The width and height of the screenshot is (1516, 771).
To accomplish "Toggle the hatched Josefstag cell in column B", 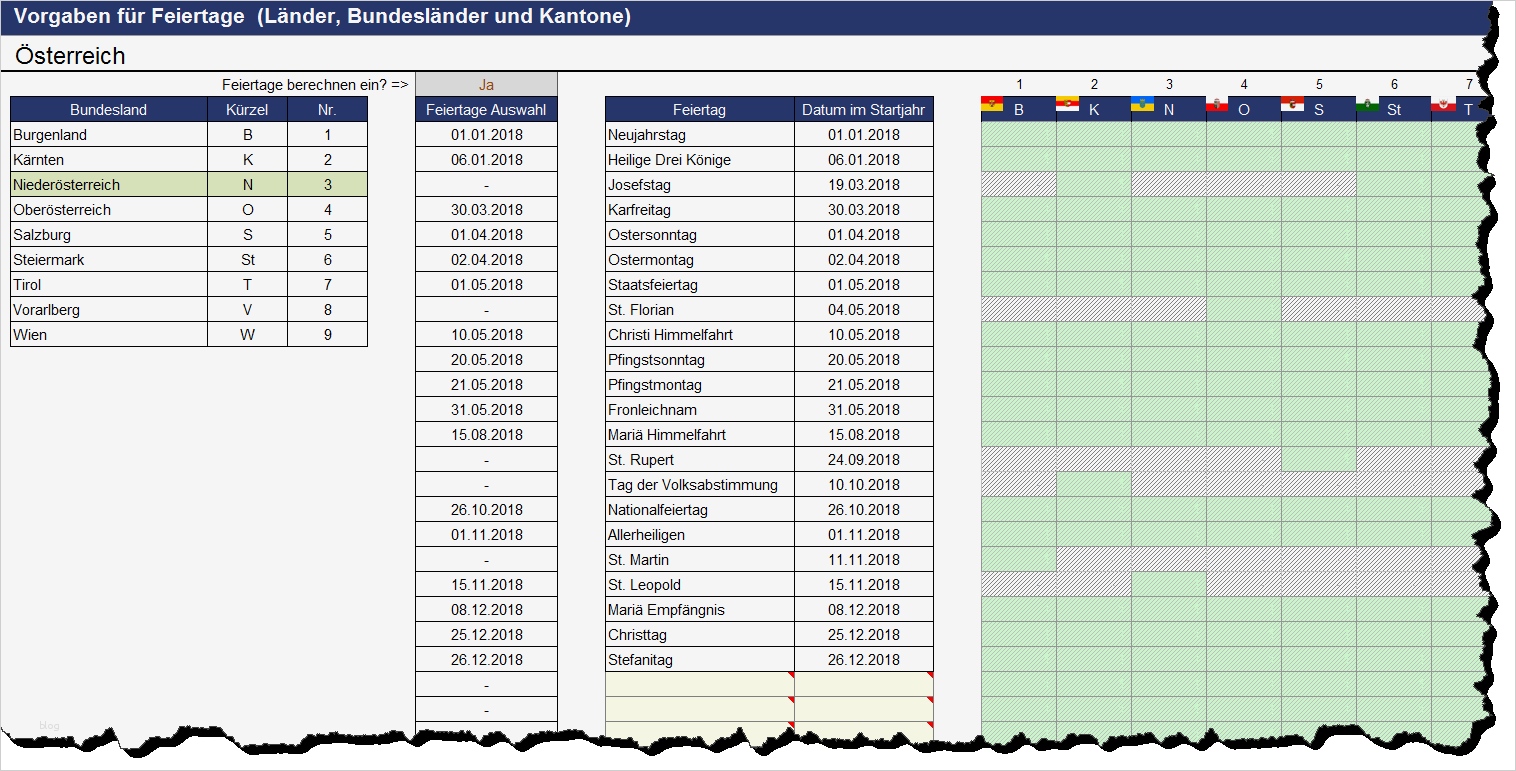I will tap(1018, 184).
